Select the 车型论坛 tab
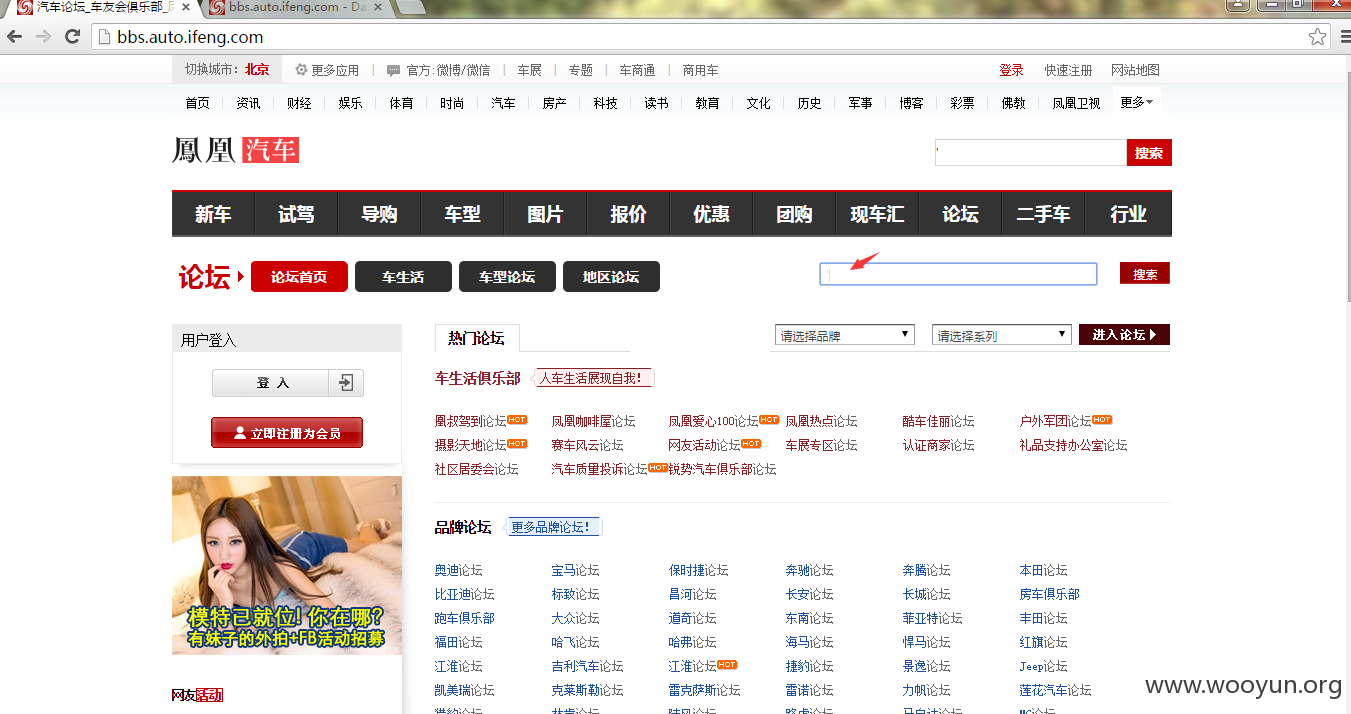This screenshot has height=714, width=1351. [507, 277]
